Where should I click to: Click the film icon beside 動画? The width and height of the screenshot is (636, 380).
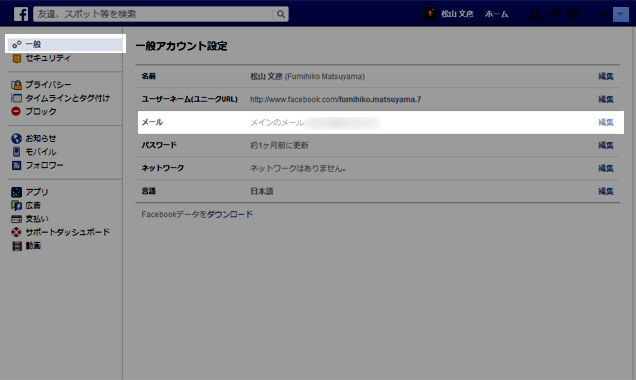point(17,246)
